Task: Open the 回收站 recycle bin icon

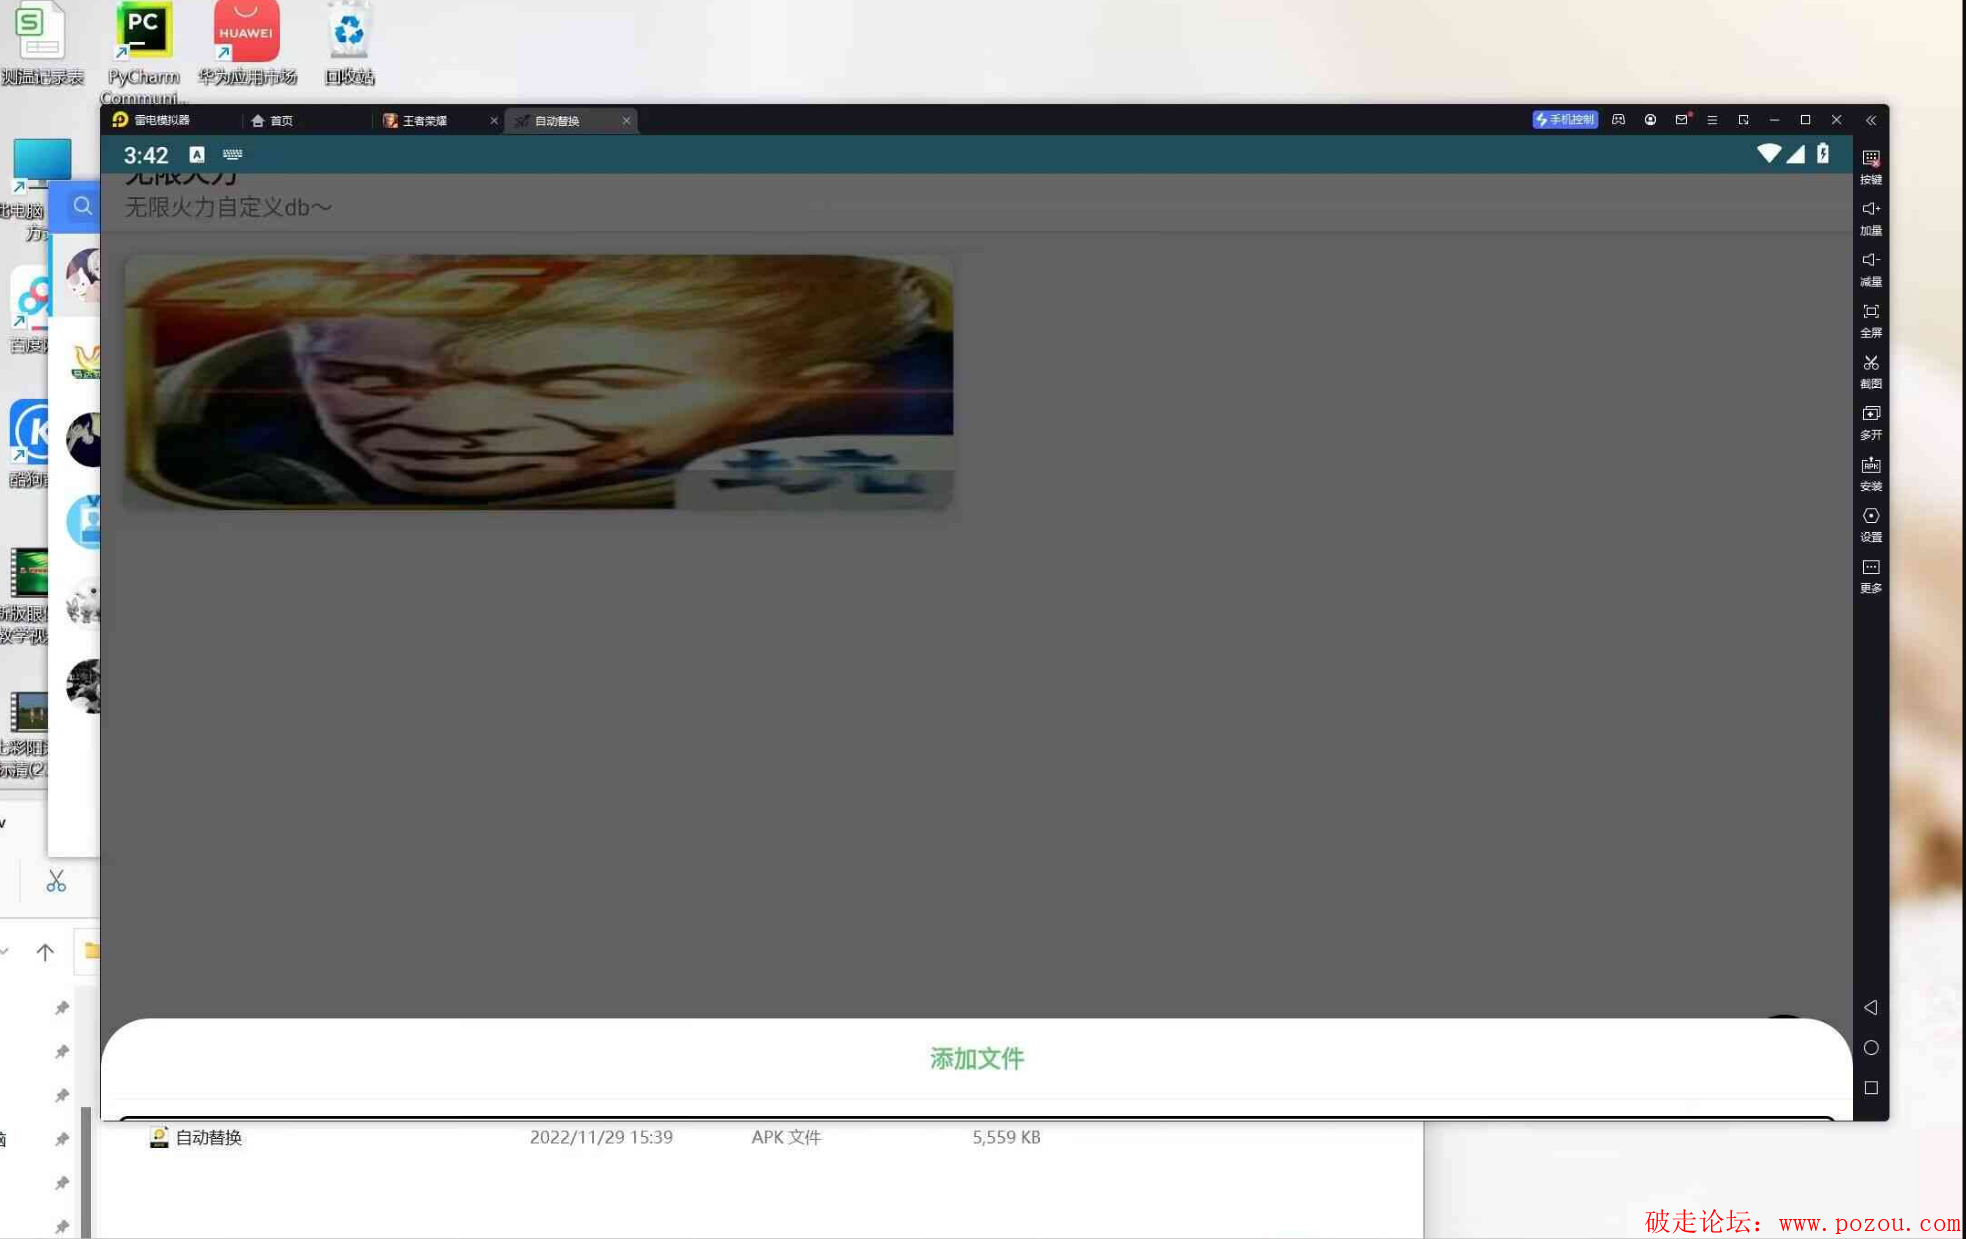Action: [349, 44]
